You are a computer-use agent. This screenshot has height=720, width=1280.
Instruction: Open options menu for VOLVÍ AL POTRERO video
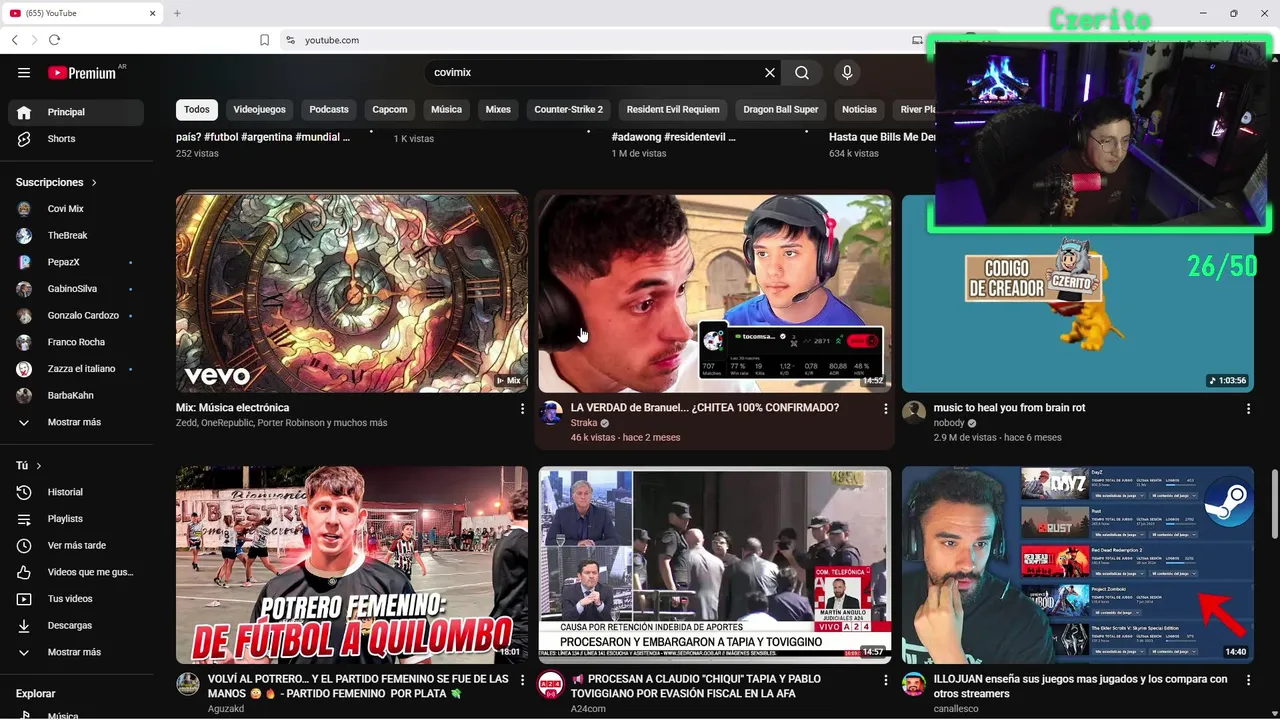(x=522, y=680)
